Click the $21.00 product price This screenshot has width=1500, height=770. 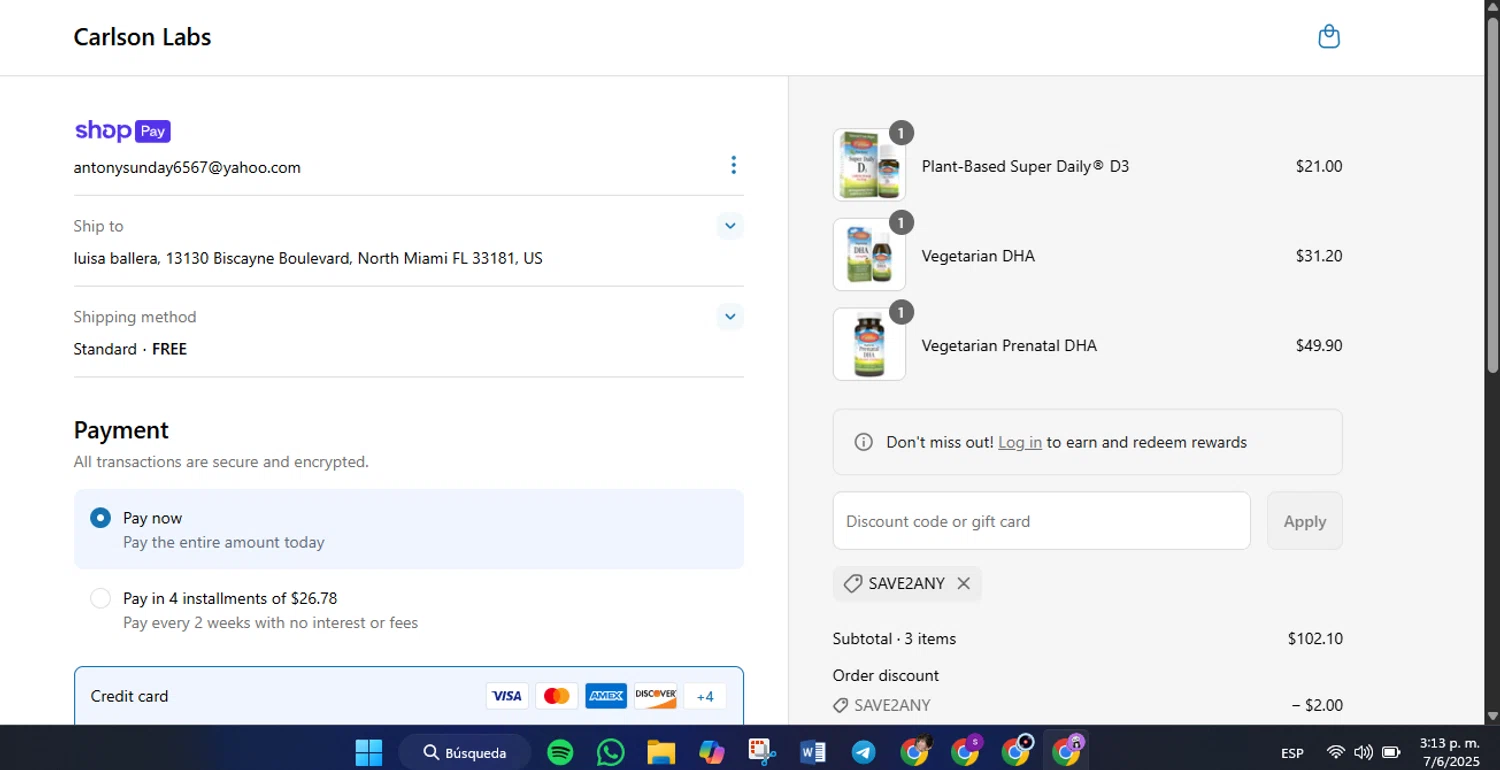1319,166
